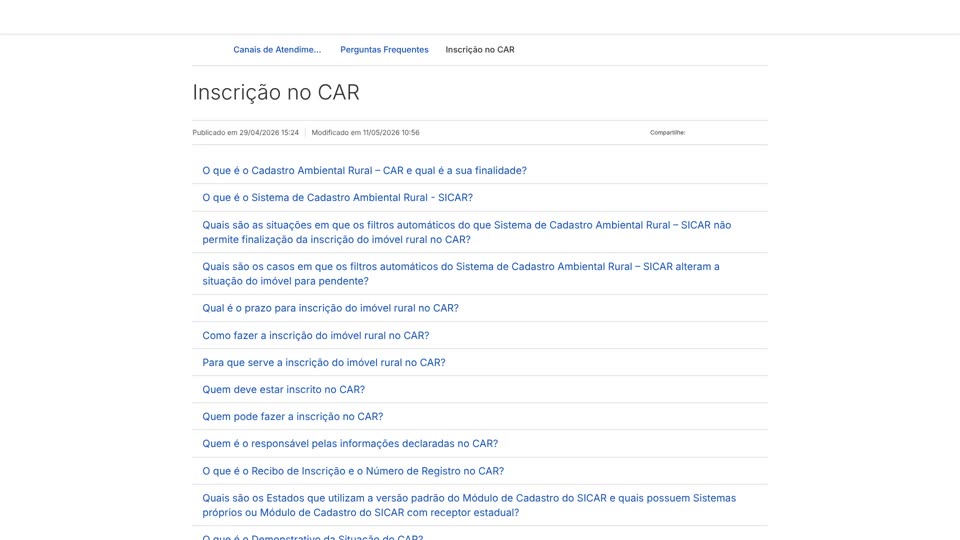Expand question on Estados using standard Módulo de Cadastro
The width and height of the screenshot is (960, 540).
click(469, 505)
